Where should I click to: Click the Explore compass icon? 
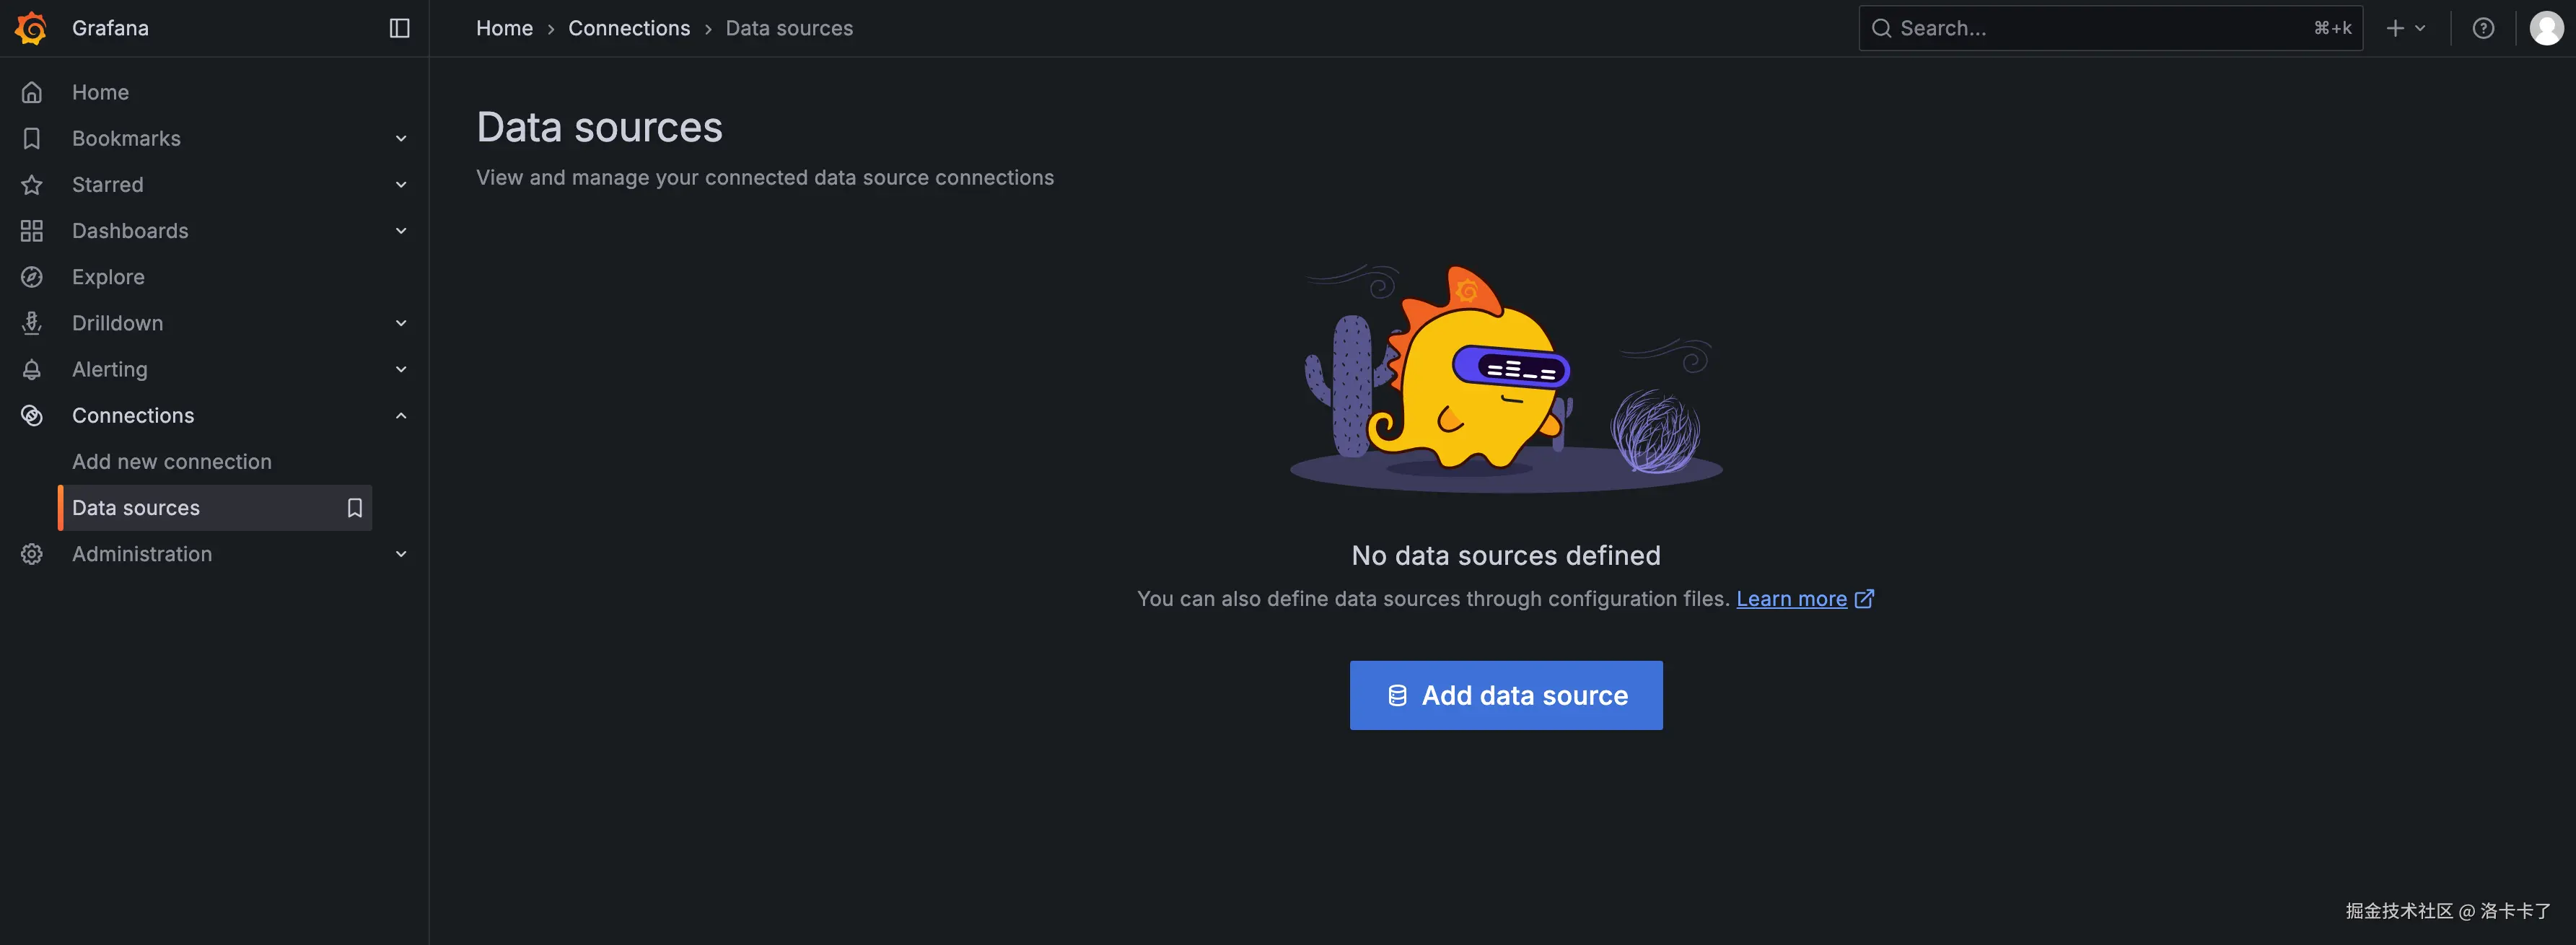click(x=32, y=277)
